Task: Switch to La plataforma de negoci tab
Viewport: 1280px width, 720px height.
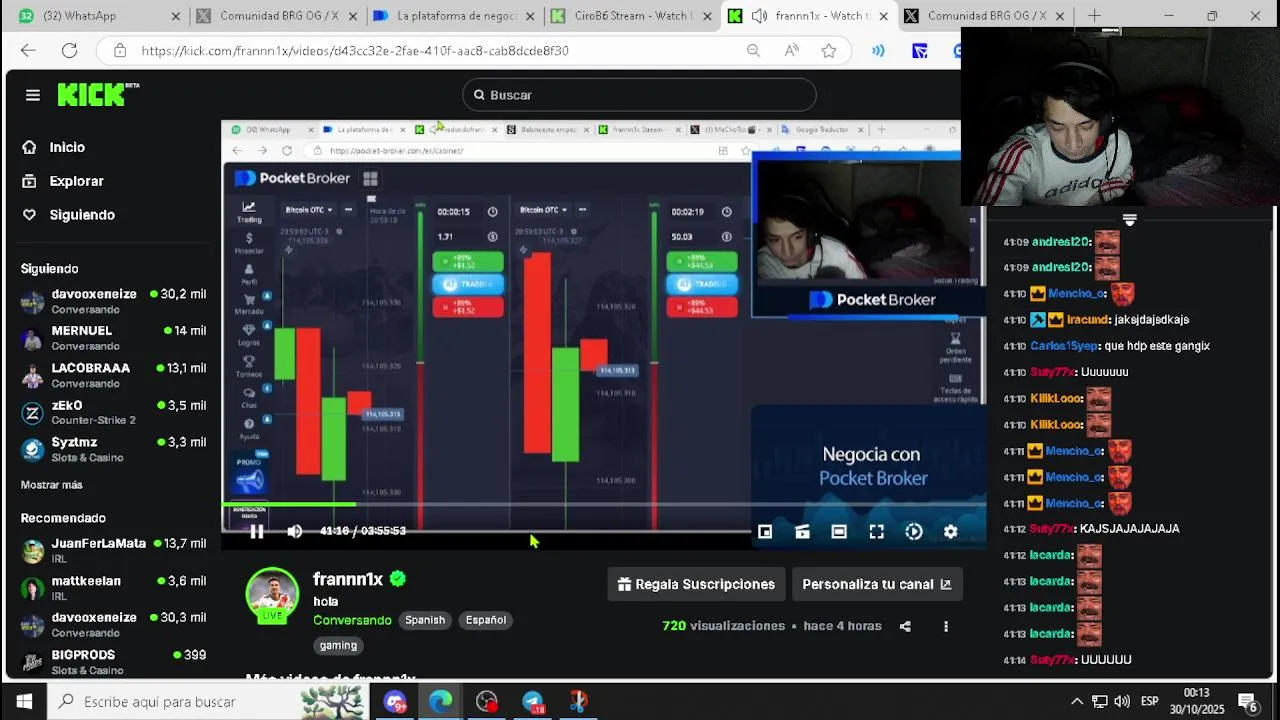Action: coord(455,16)
